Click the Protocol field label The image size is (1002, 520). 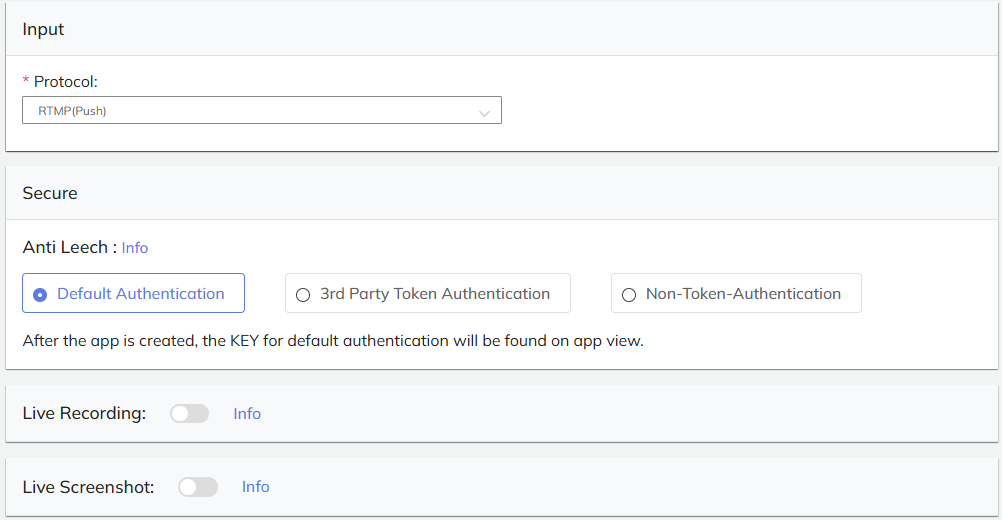pos(66,82)
